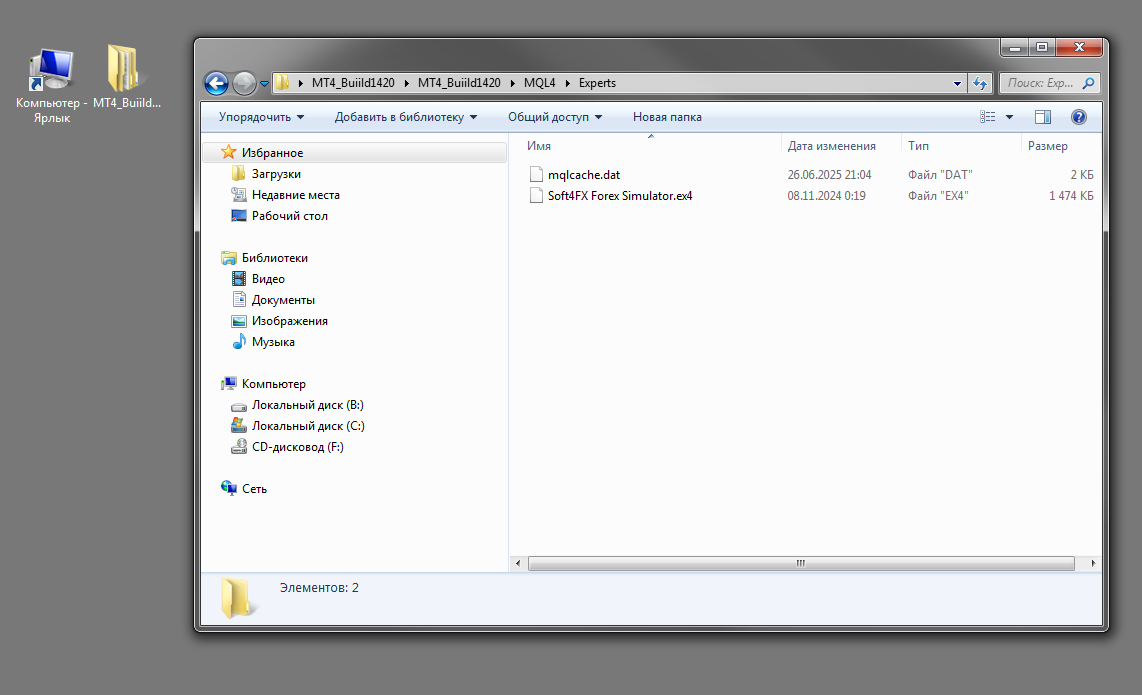Select Библиотеки in navigation pane

click(x=275, y=259)
